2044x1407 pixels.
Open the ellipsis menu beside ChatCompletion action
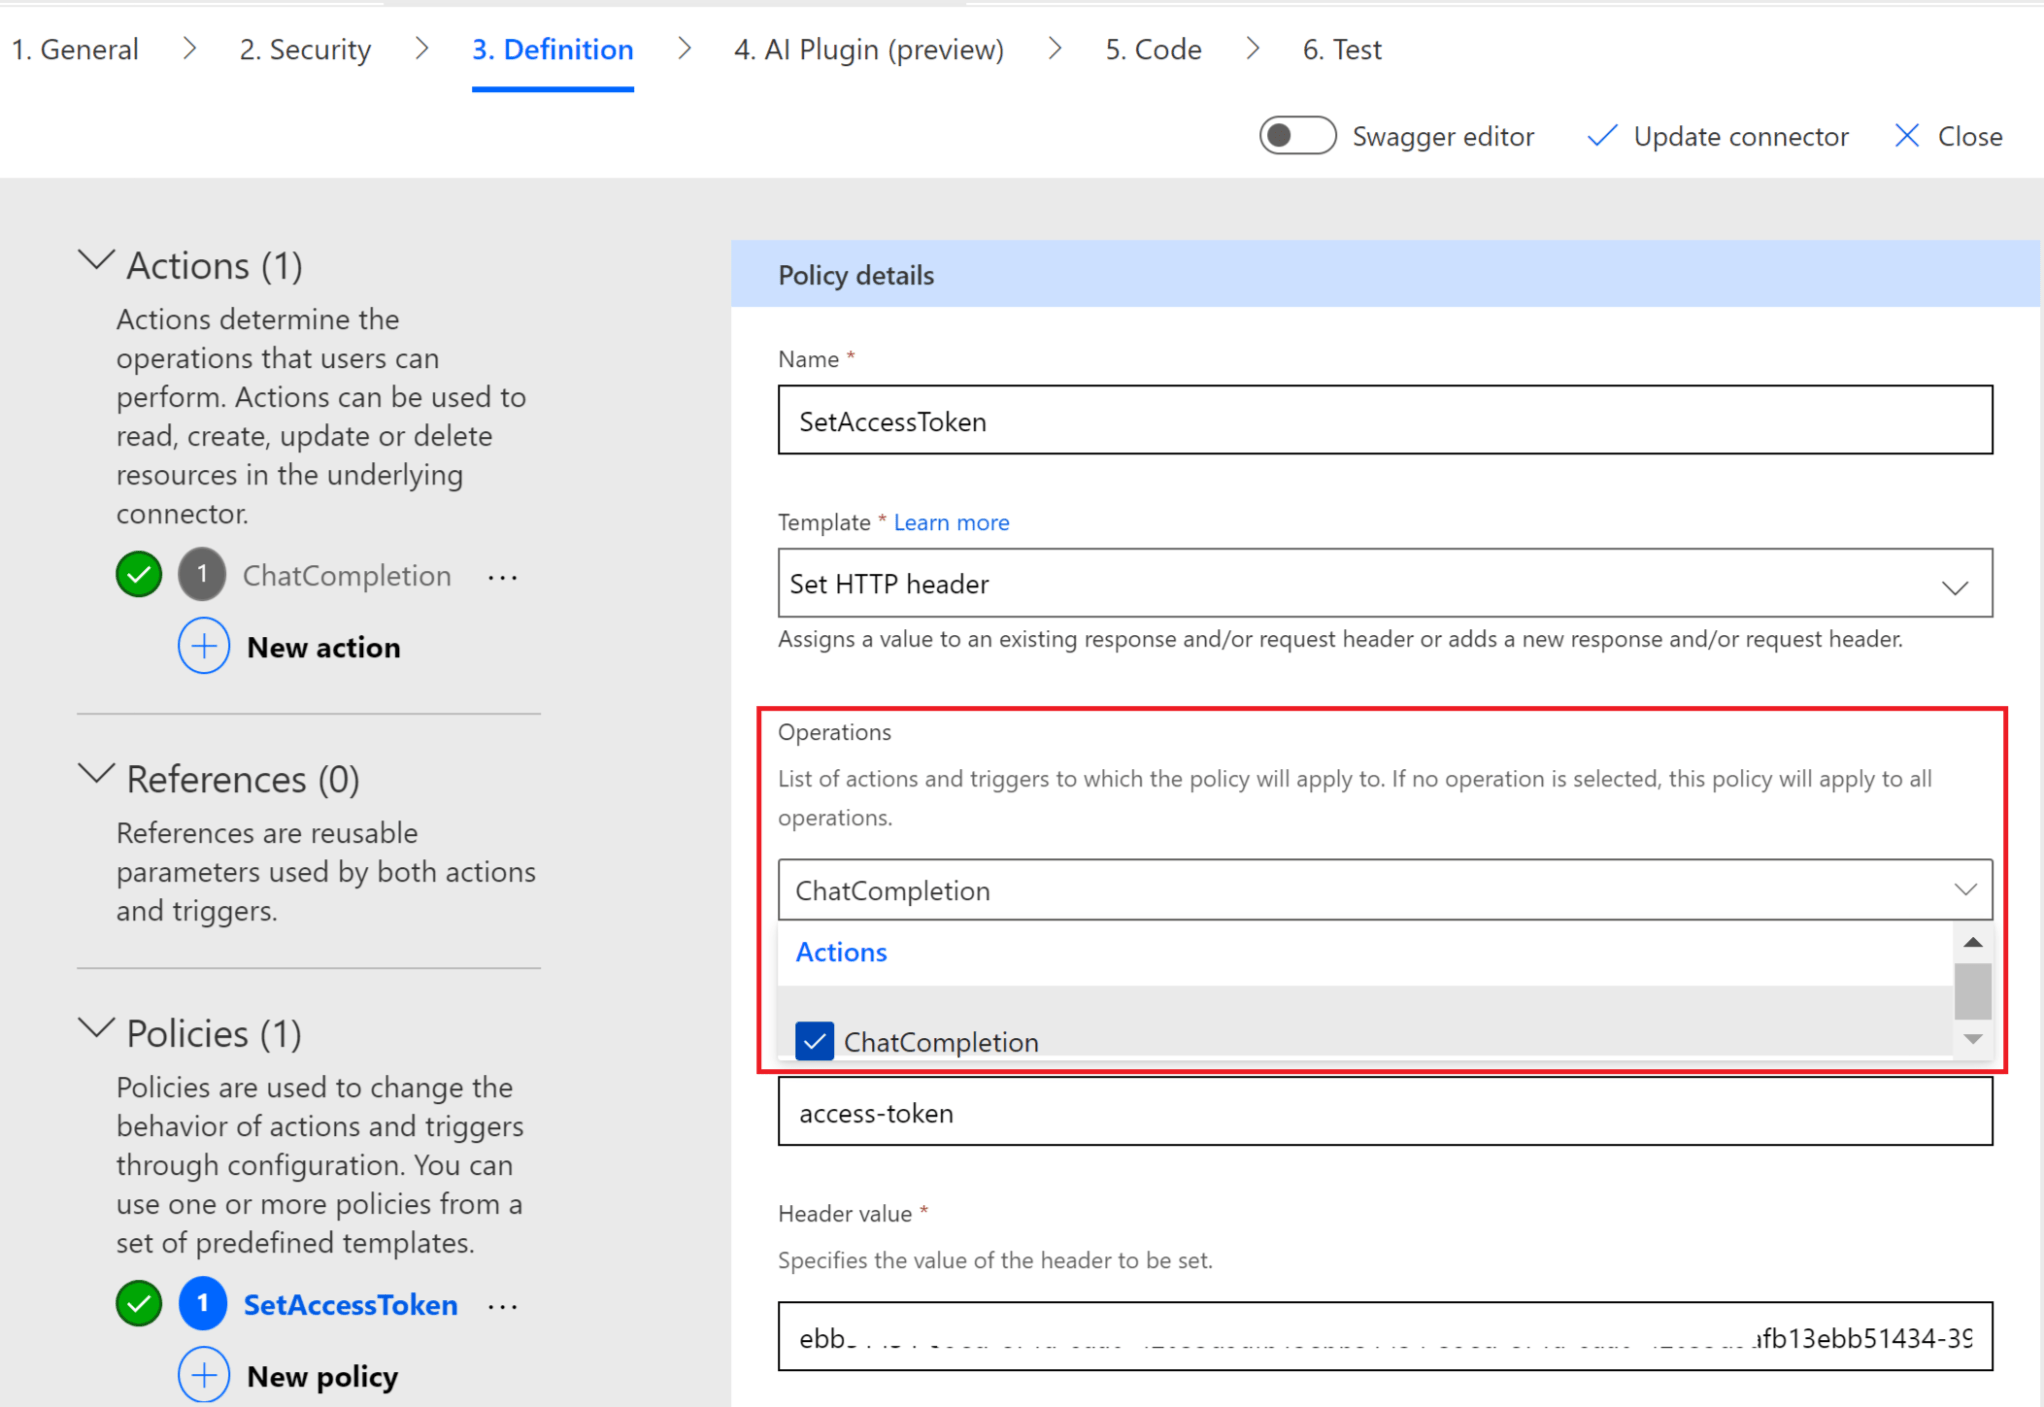[502, 576]
